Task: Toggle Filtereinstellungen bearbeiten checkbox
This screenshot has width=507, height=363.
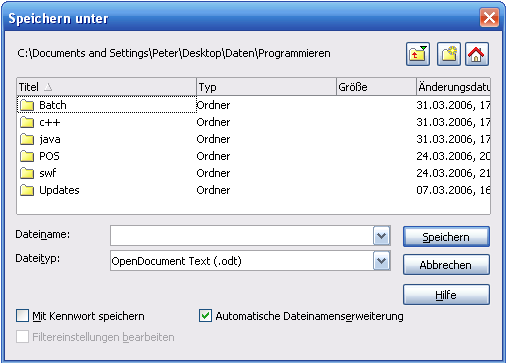Action: 22,337
